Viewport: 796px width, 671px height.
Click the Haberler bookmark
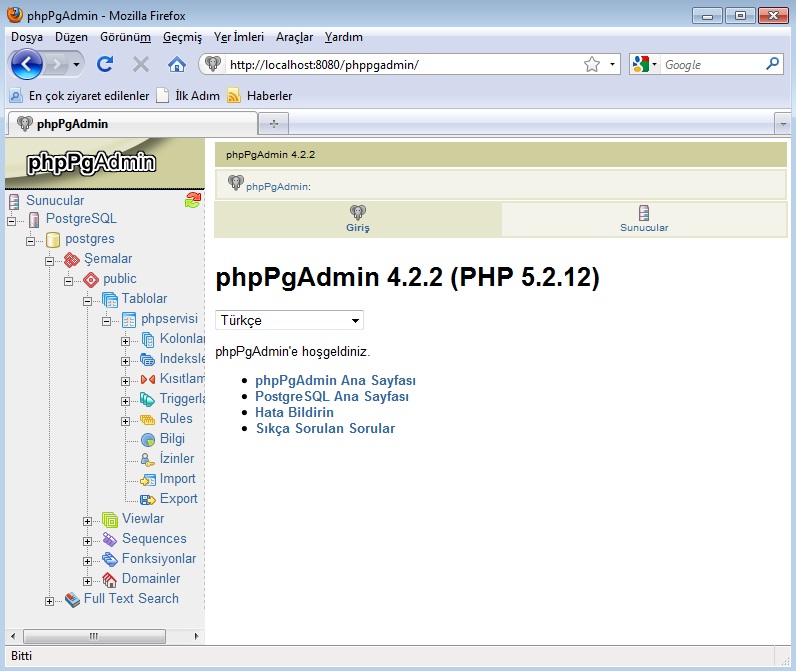coord(260,95)
